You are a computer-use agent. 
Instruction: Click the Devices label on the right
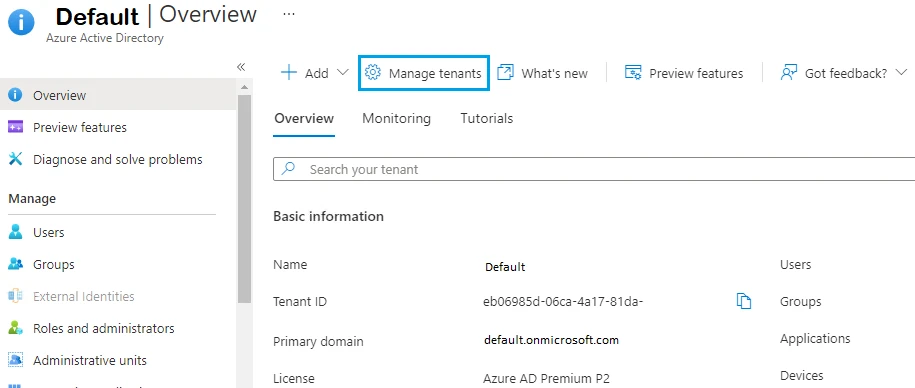(x=802, y=375)
